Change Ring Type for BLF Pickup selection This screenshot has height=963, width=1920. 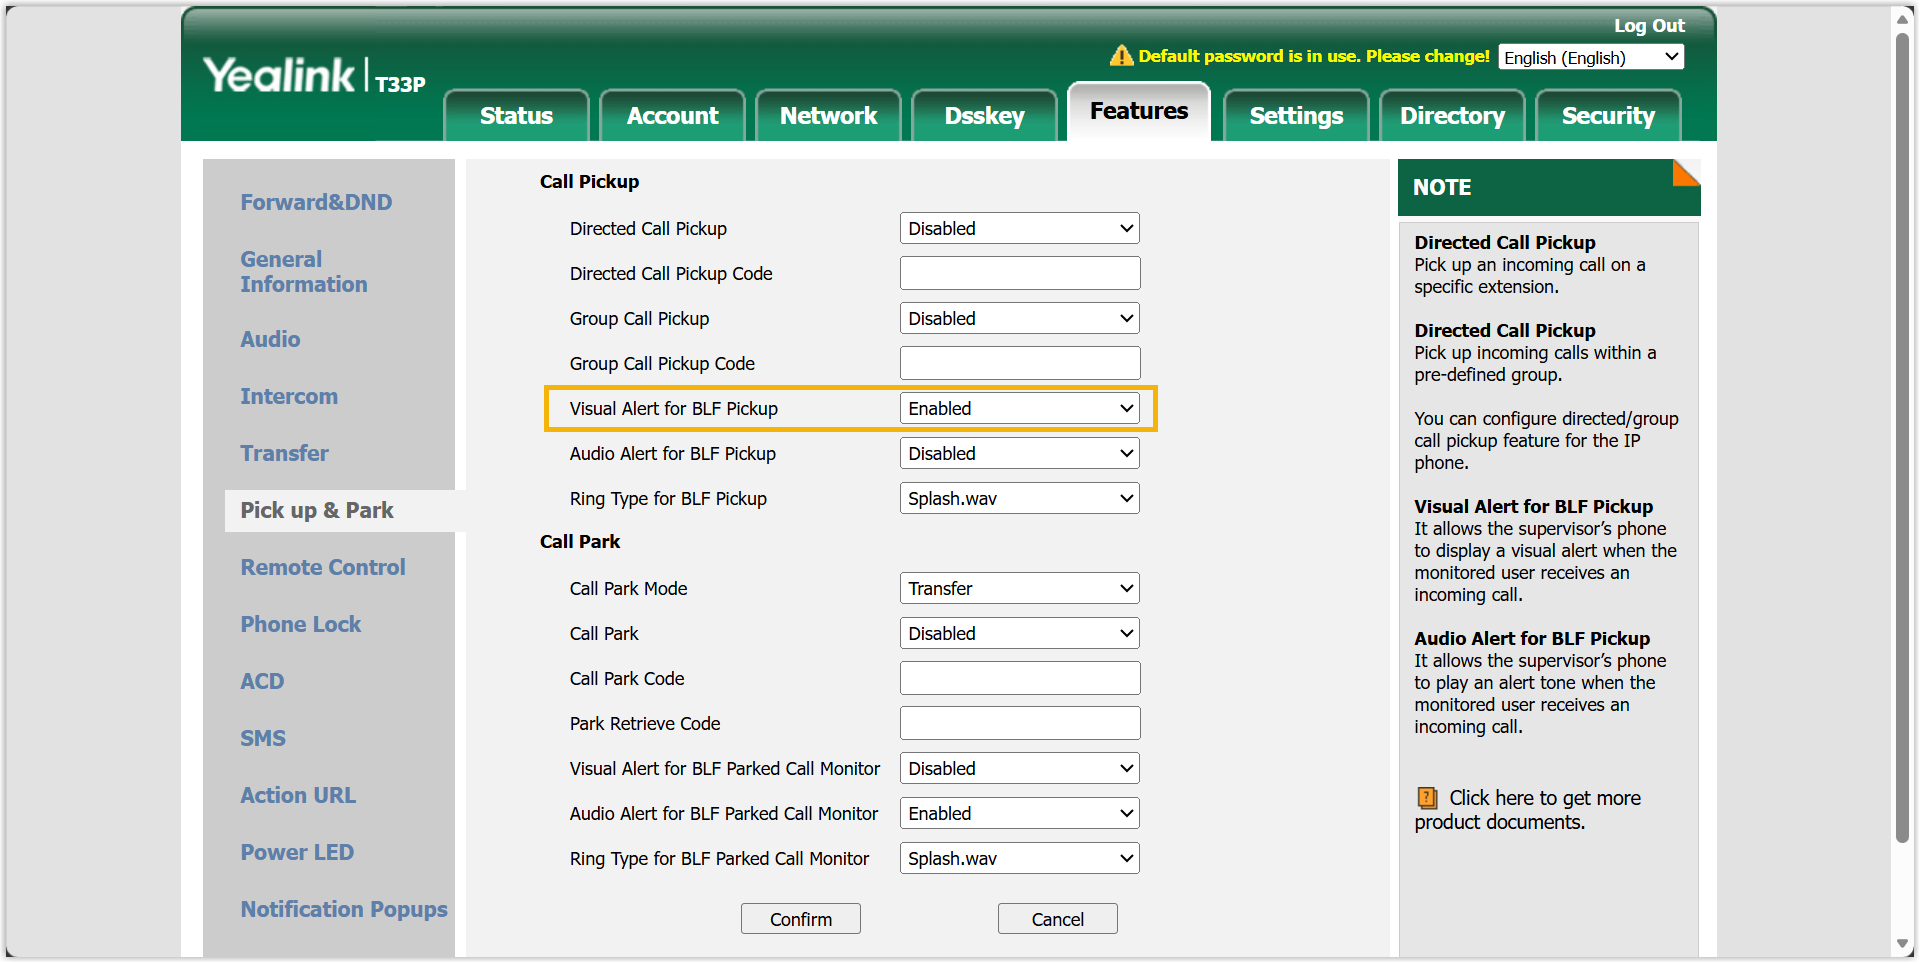(x=1019, y=498)
